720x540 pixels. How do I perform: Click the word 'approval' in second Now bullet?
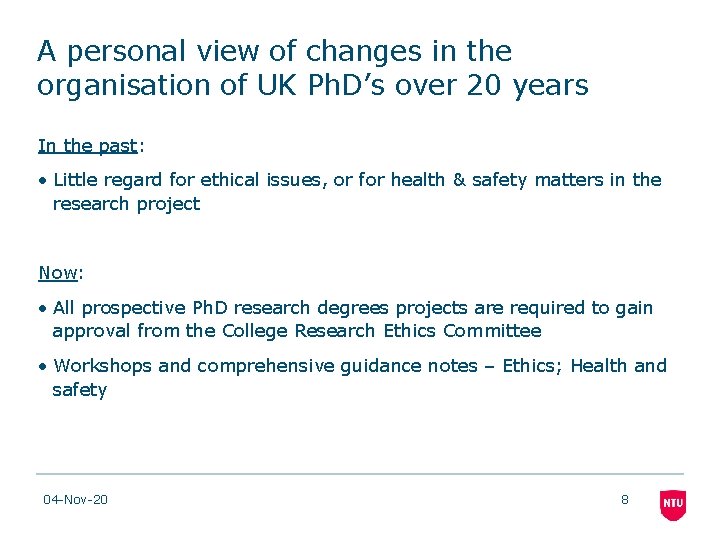point(91,332)
